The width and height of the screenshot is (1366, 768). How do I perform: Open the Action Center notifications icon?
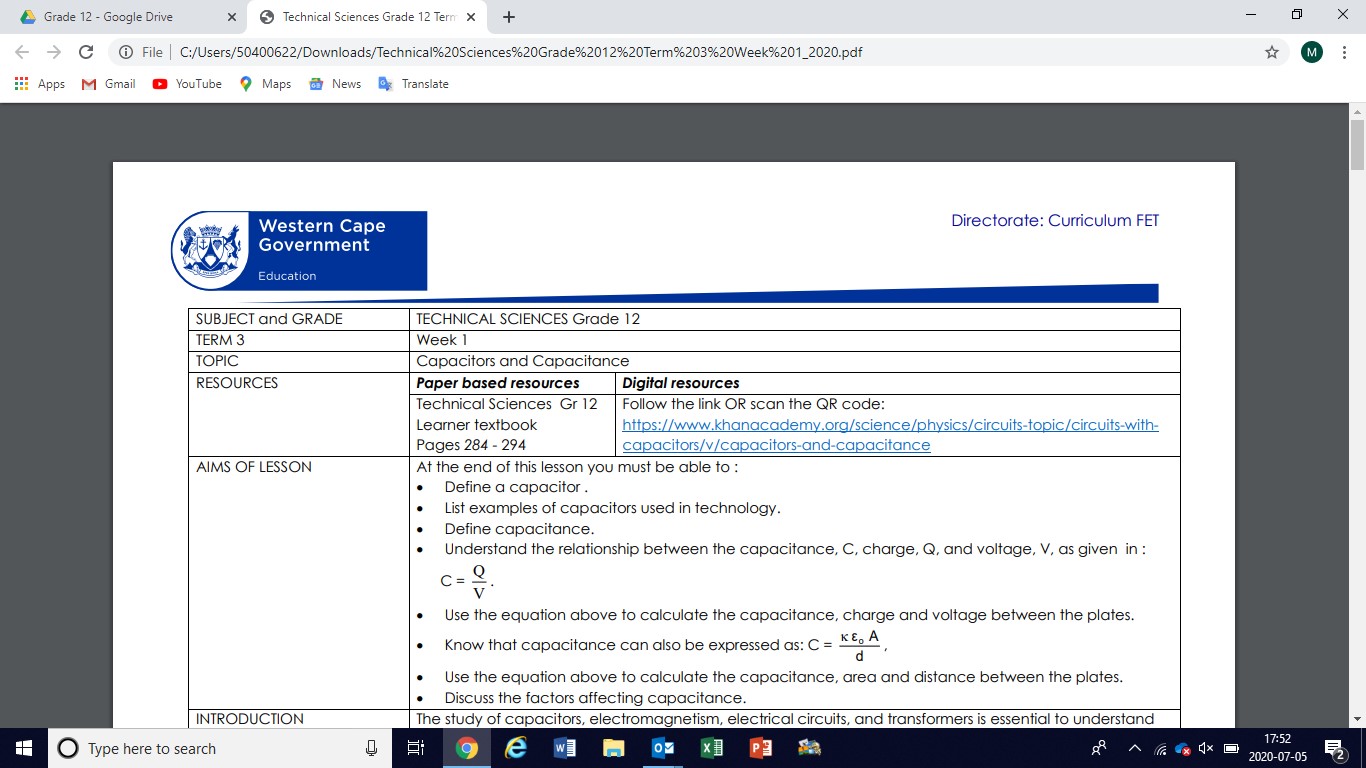click(x=1335, y=748)
